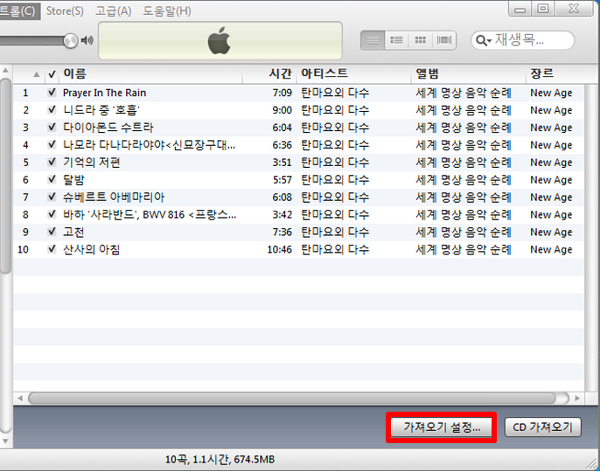The width and height of the screenshot is (600, 472).
Task: Select the 슈베르트 아베마리아 title
Action: 114,197
